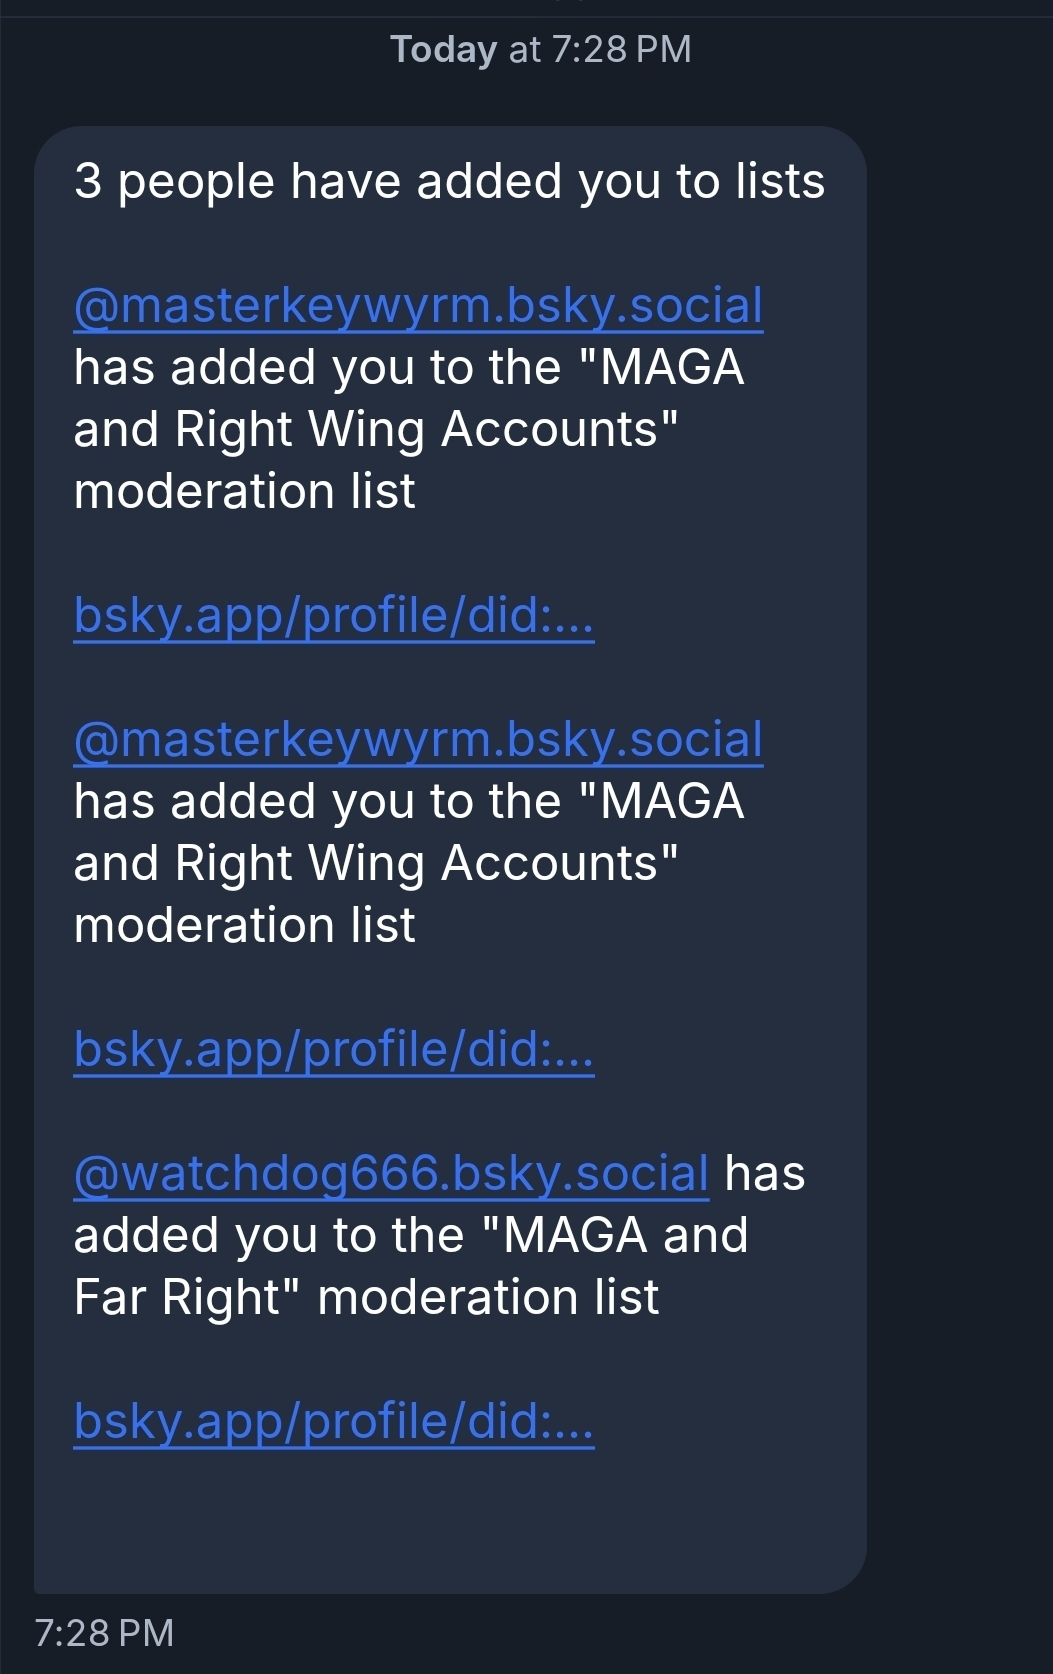The width and height of the screenshot is (1053, 1674).
Task: Click "has added you to the" in second notice
Action: pyautogui.click(x=317, y=802)
